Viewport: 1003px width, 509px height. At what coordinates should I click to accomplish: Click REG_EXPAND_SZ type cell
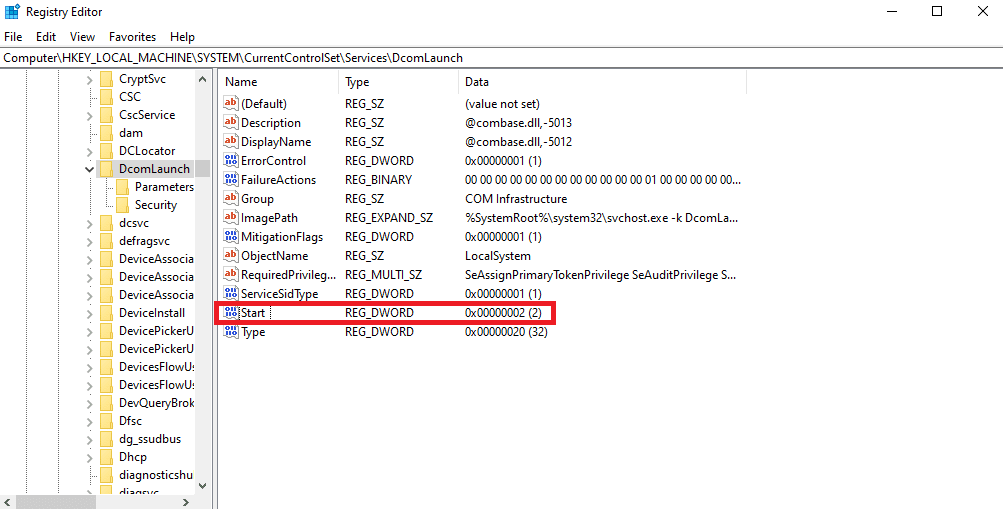(x=389, y=217)
